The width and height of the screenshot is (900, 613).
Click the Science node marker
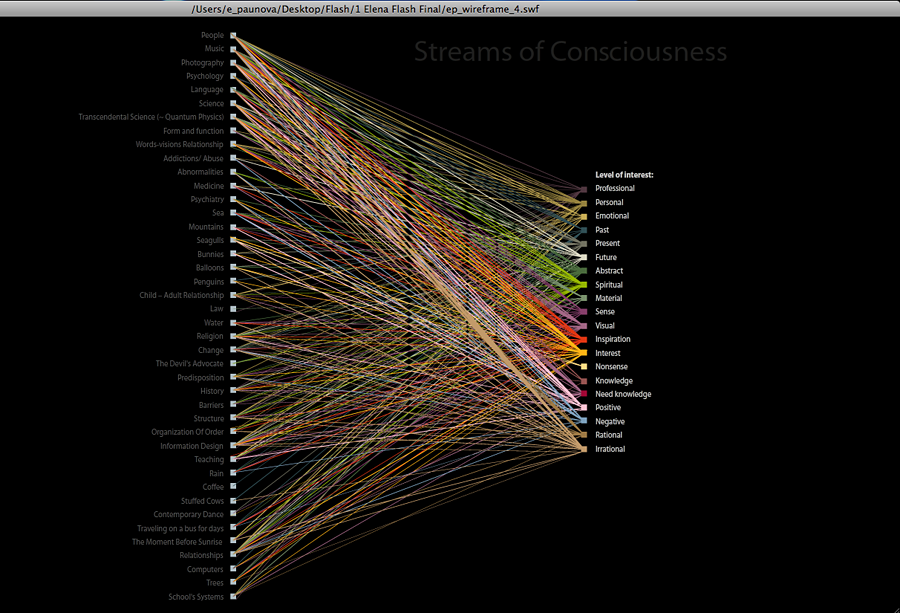click(x=233, y=103)
